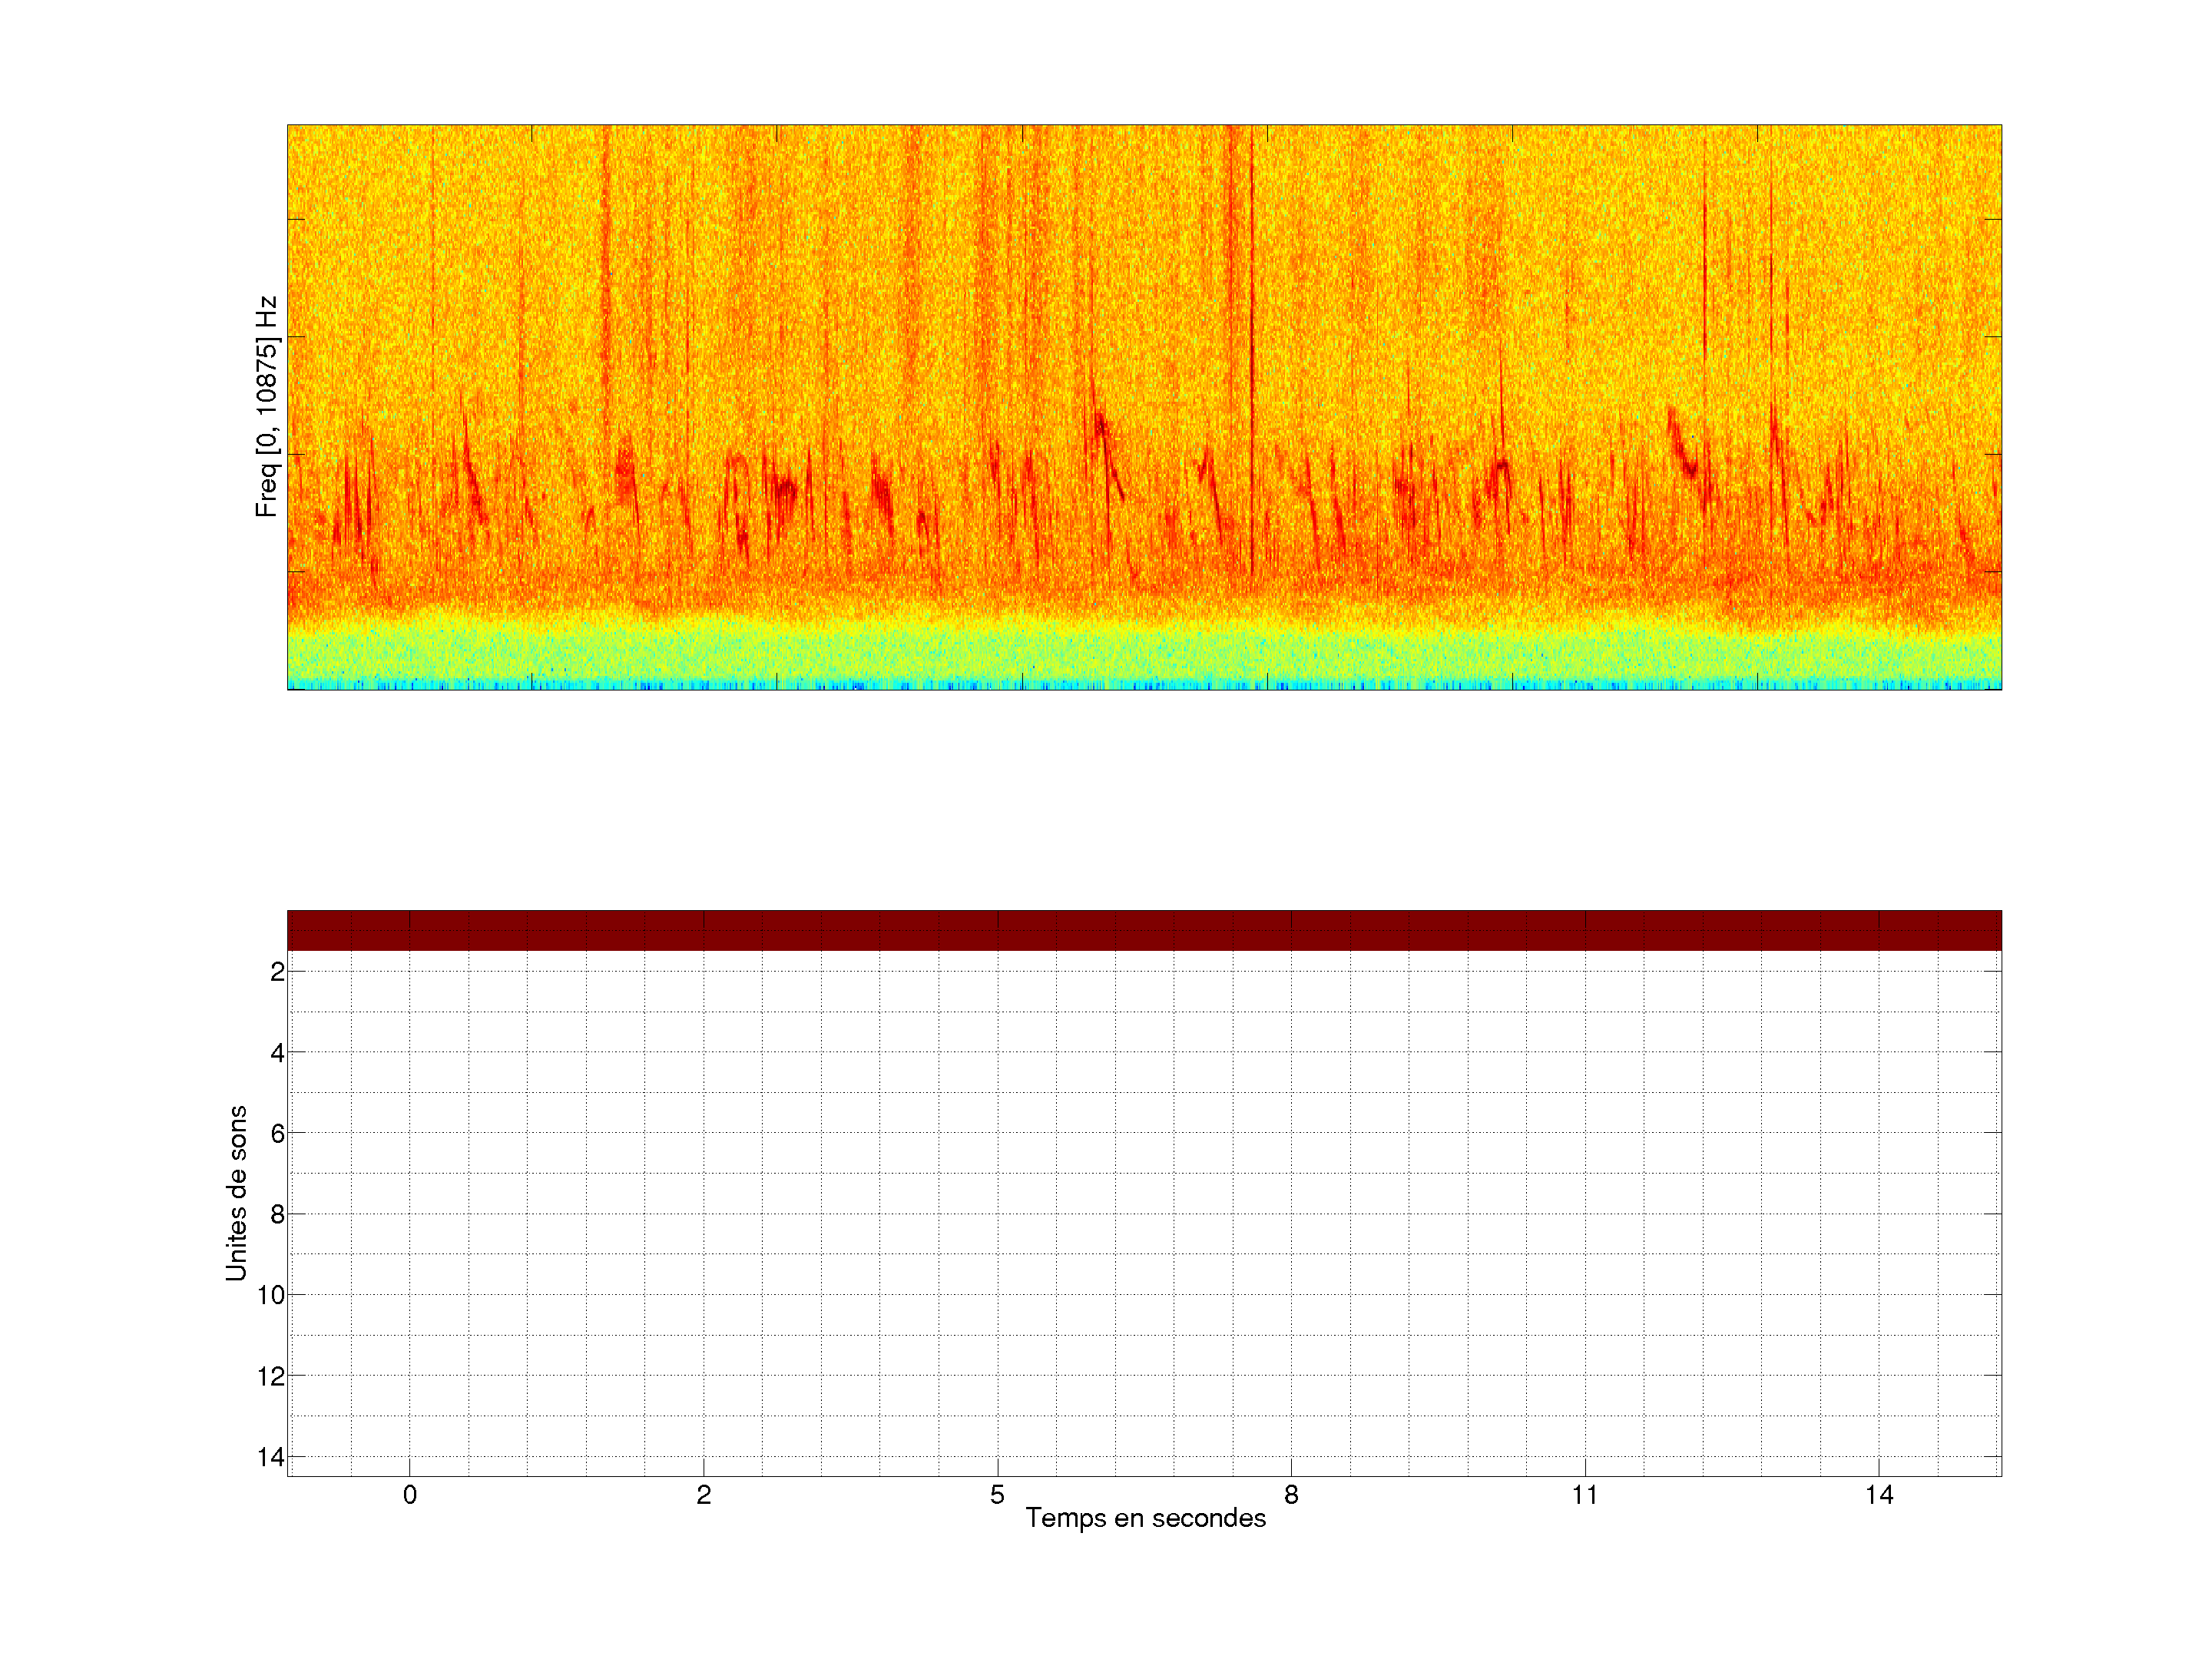Click x-axis tick label '0'
2212x1659 pixels.
pyautogui.click(x=410, y=1495)
